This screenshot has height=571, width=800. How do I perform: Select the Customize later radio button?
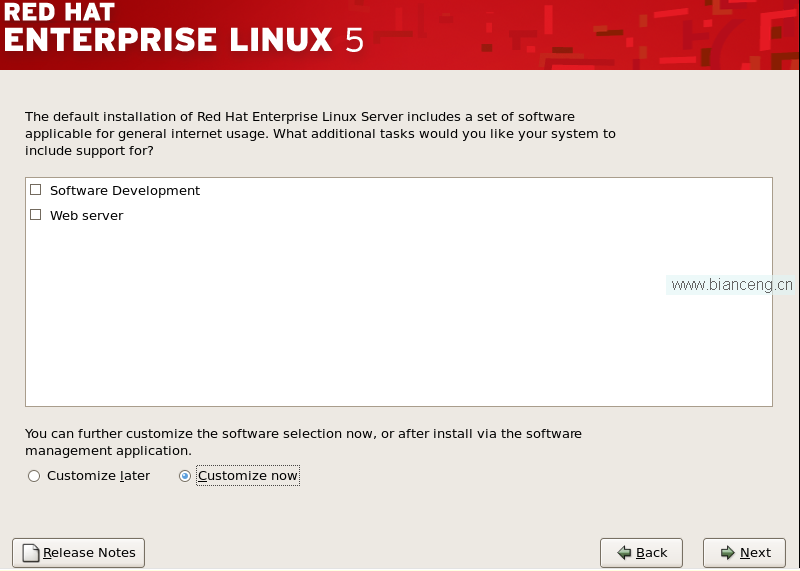pos(34,476)
